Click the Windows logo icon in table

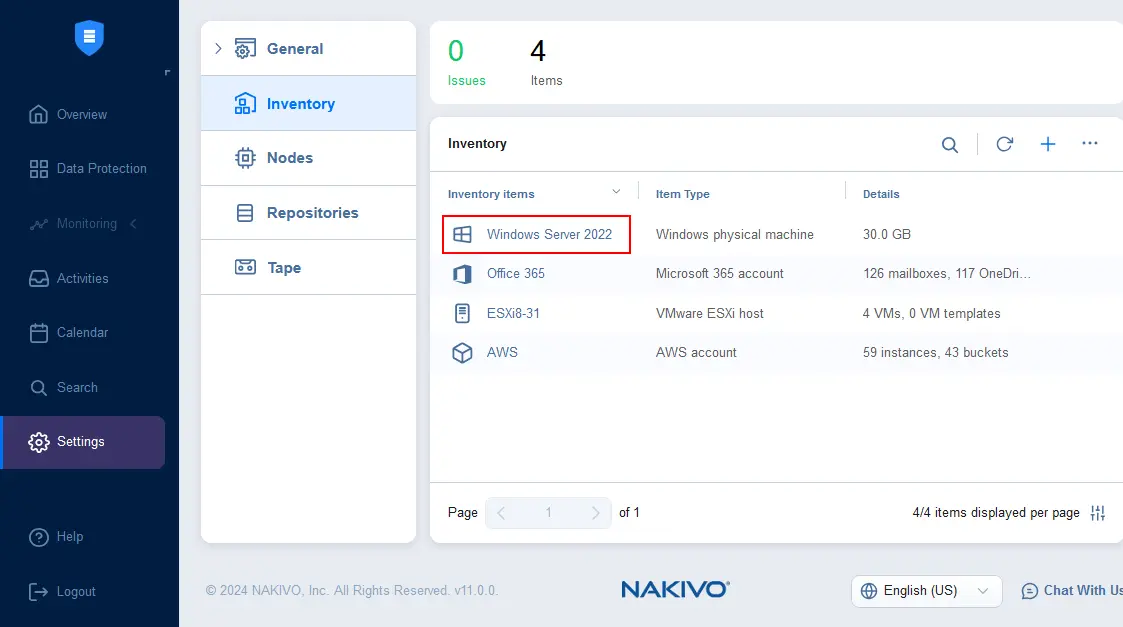click(x=463, y=234)
